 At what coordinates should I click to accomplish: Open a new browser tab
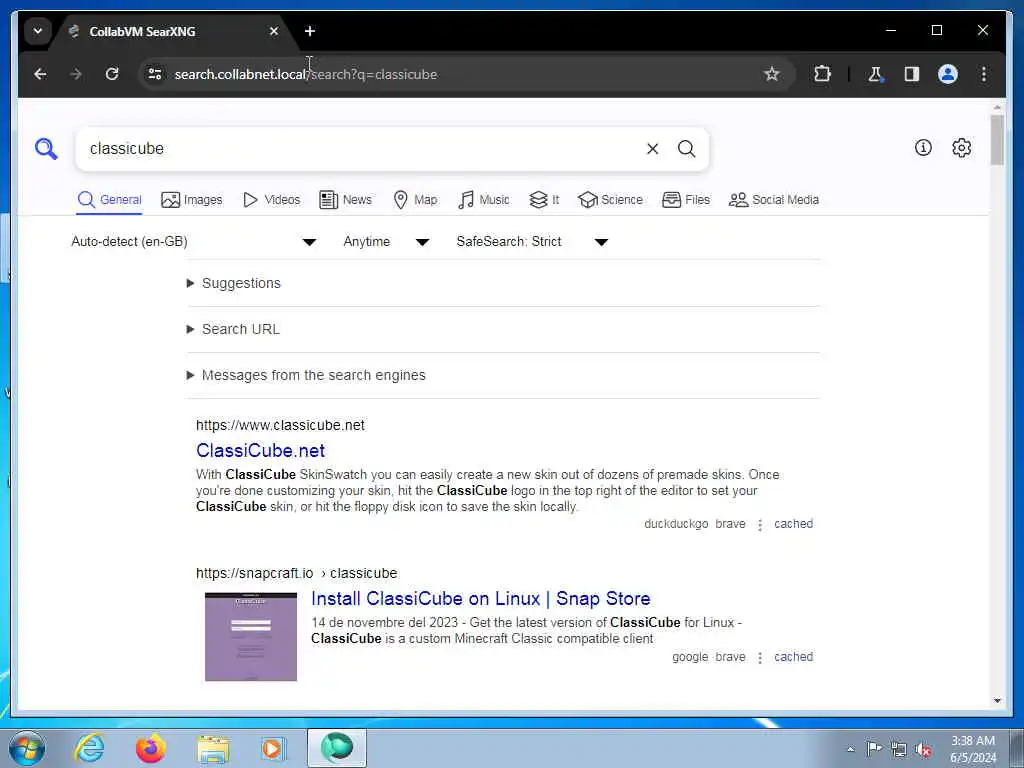310,31
